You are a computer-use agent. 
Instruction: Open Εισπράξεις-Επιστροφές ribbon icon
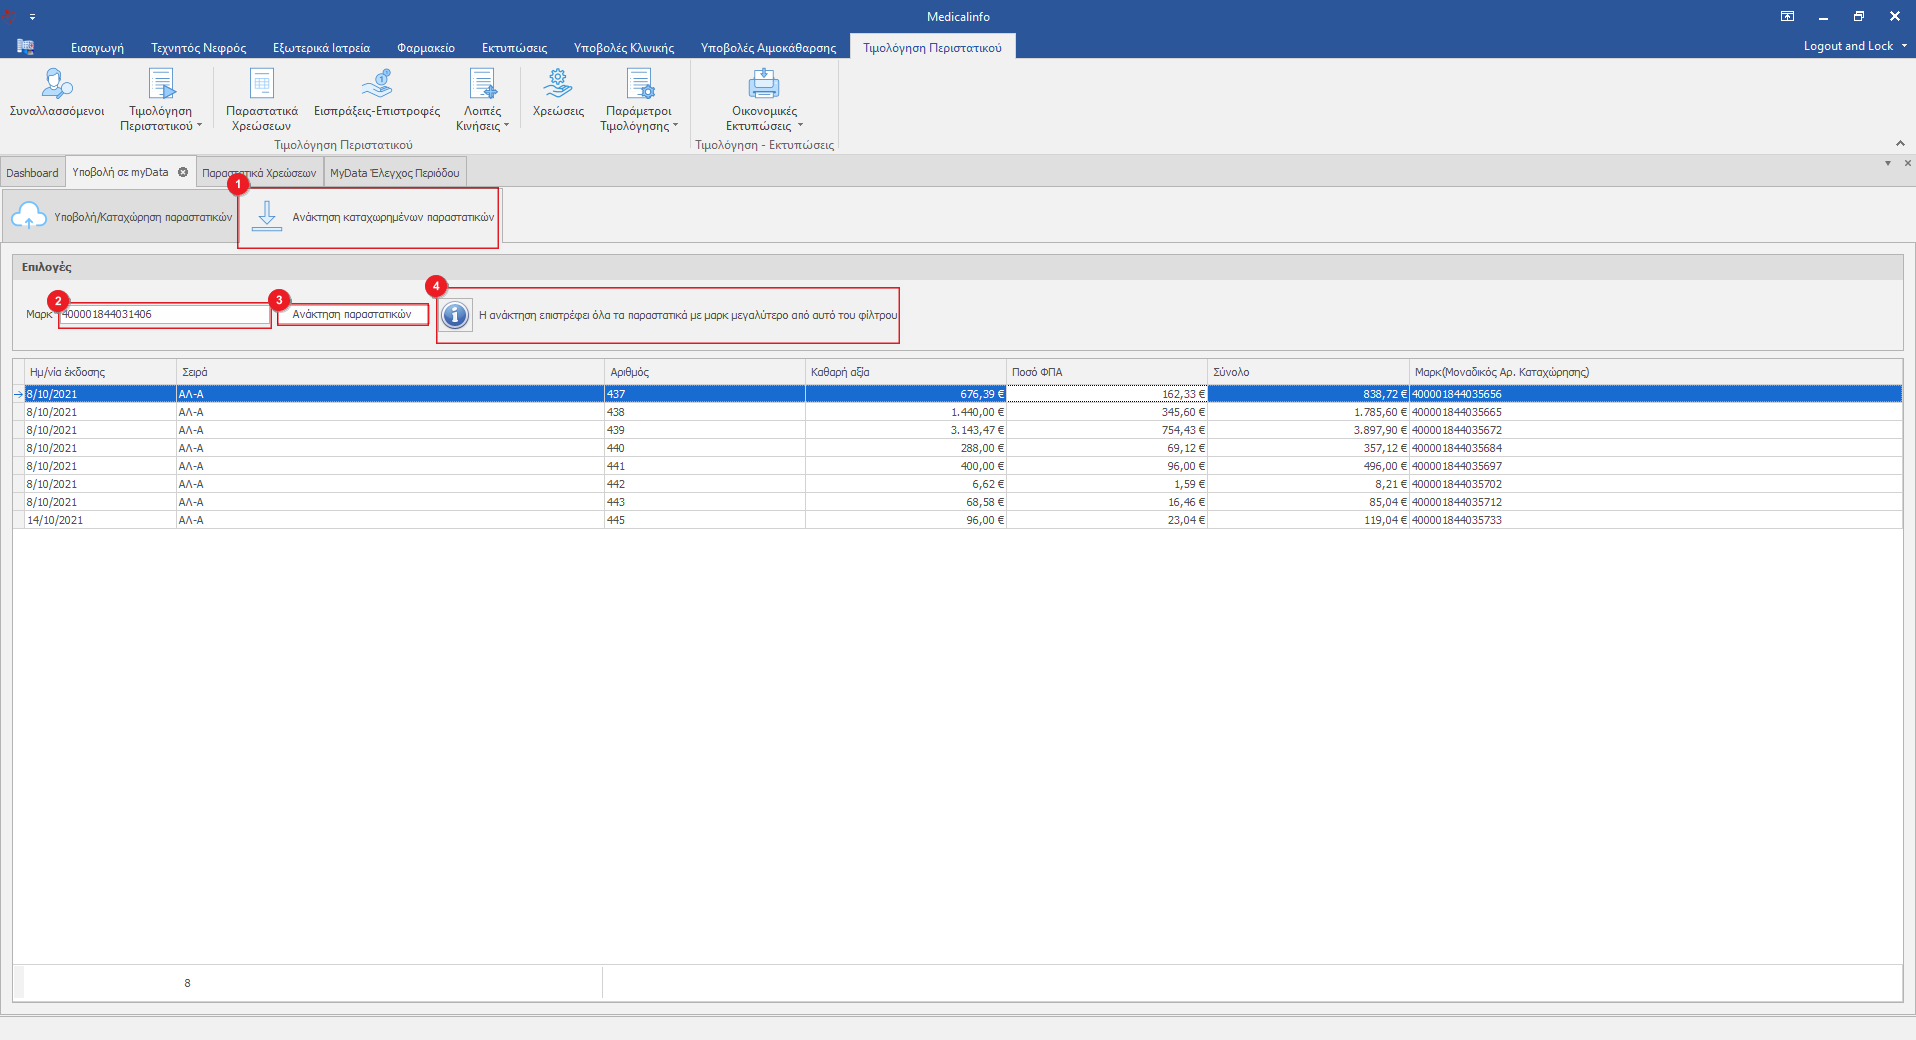(376, 84)
